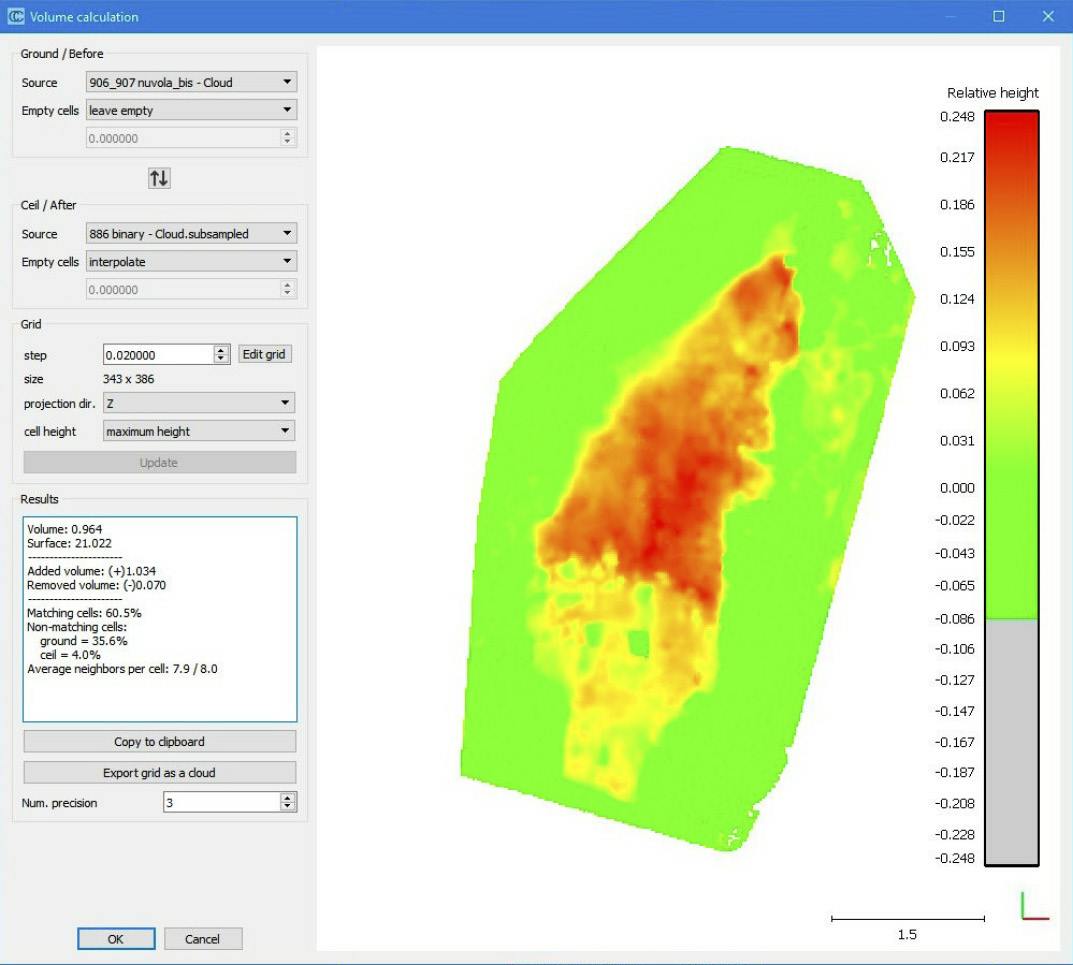Decrease grid step with down arrow
Screen dimensions: 1073x965
[221, 359]
